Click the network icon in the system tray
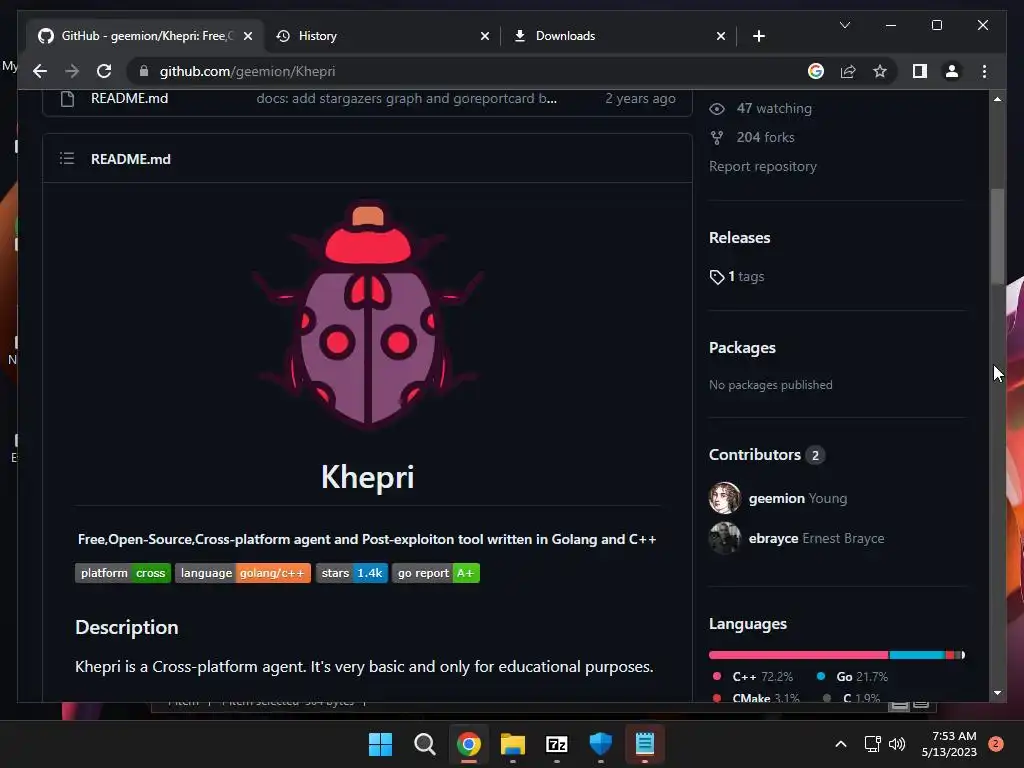This screenshot has height=768, width=1024. (x=872, y=744)
